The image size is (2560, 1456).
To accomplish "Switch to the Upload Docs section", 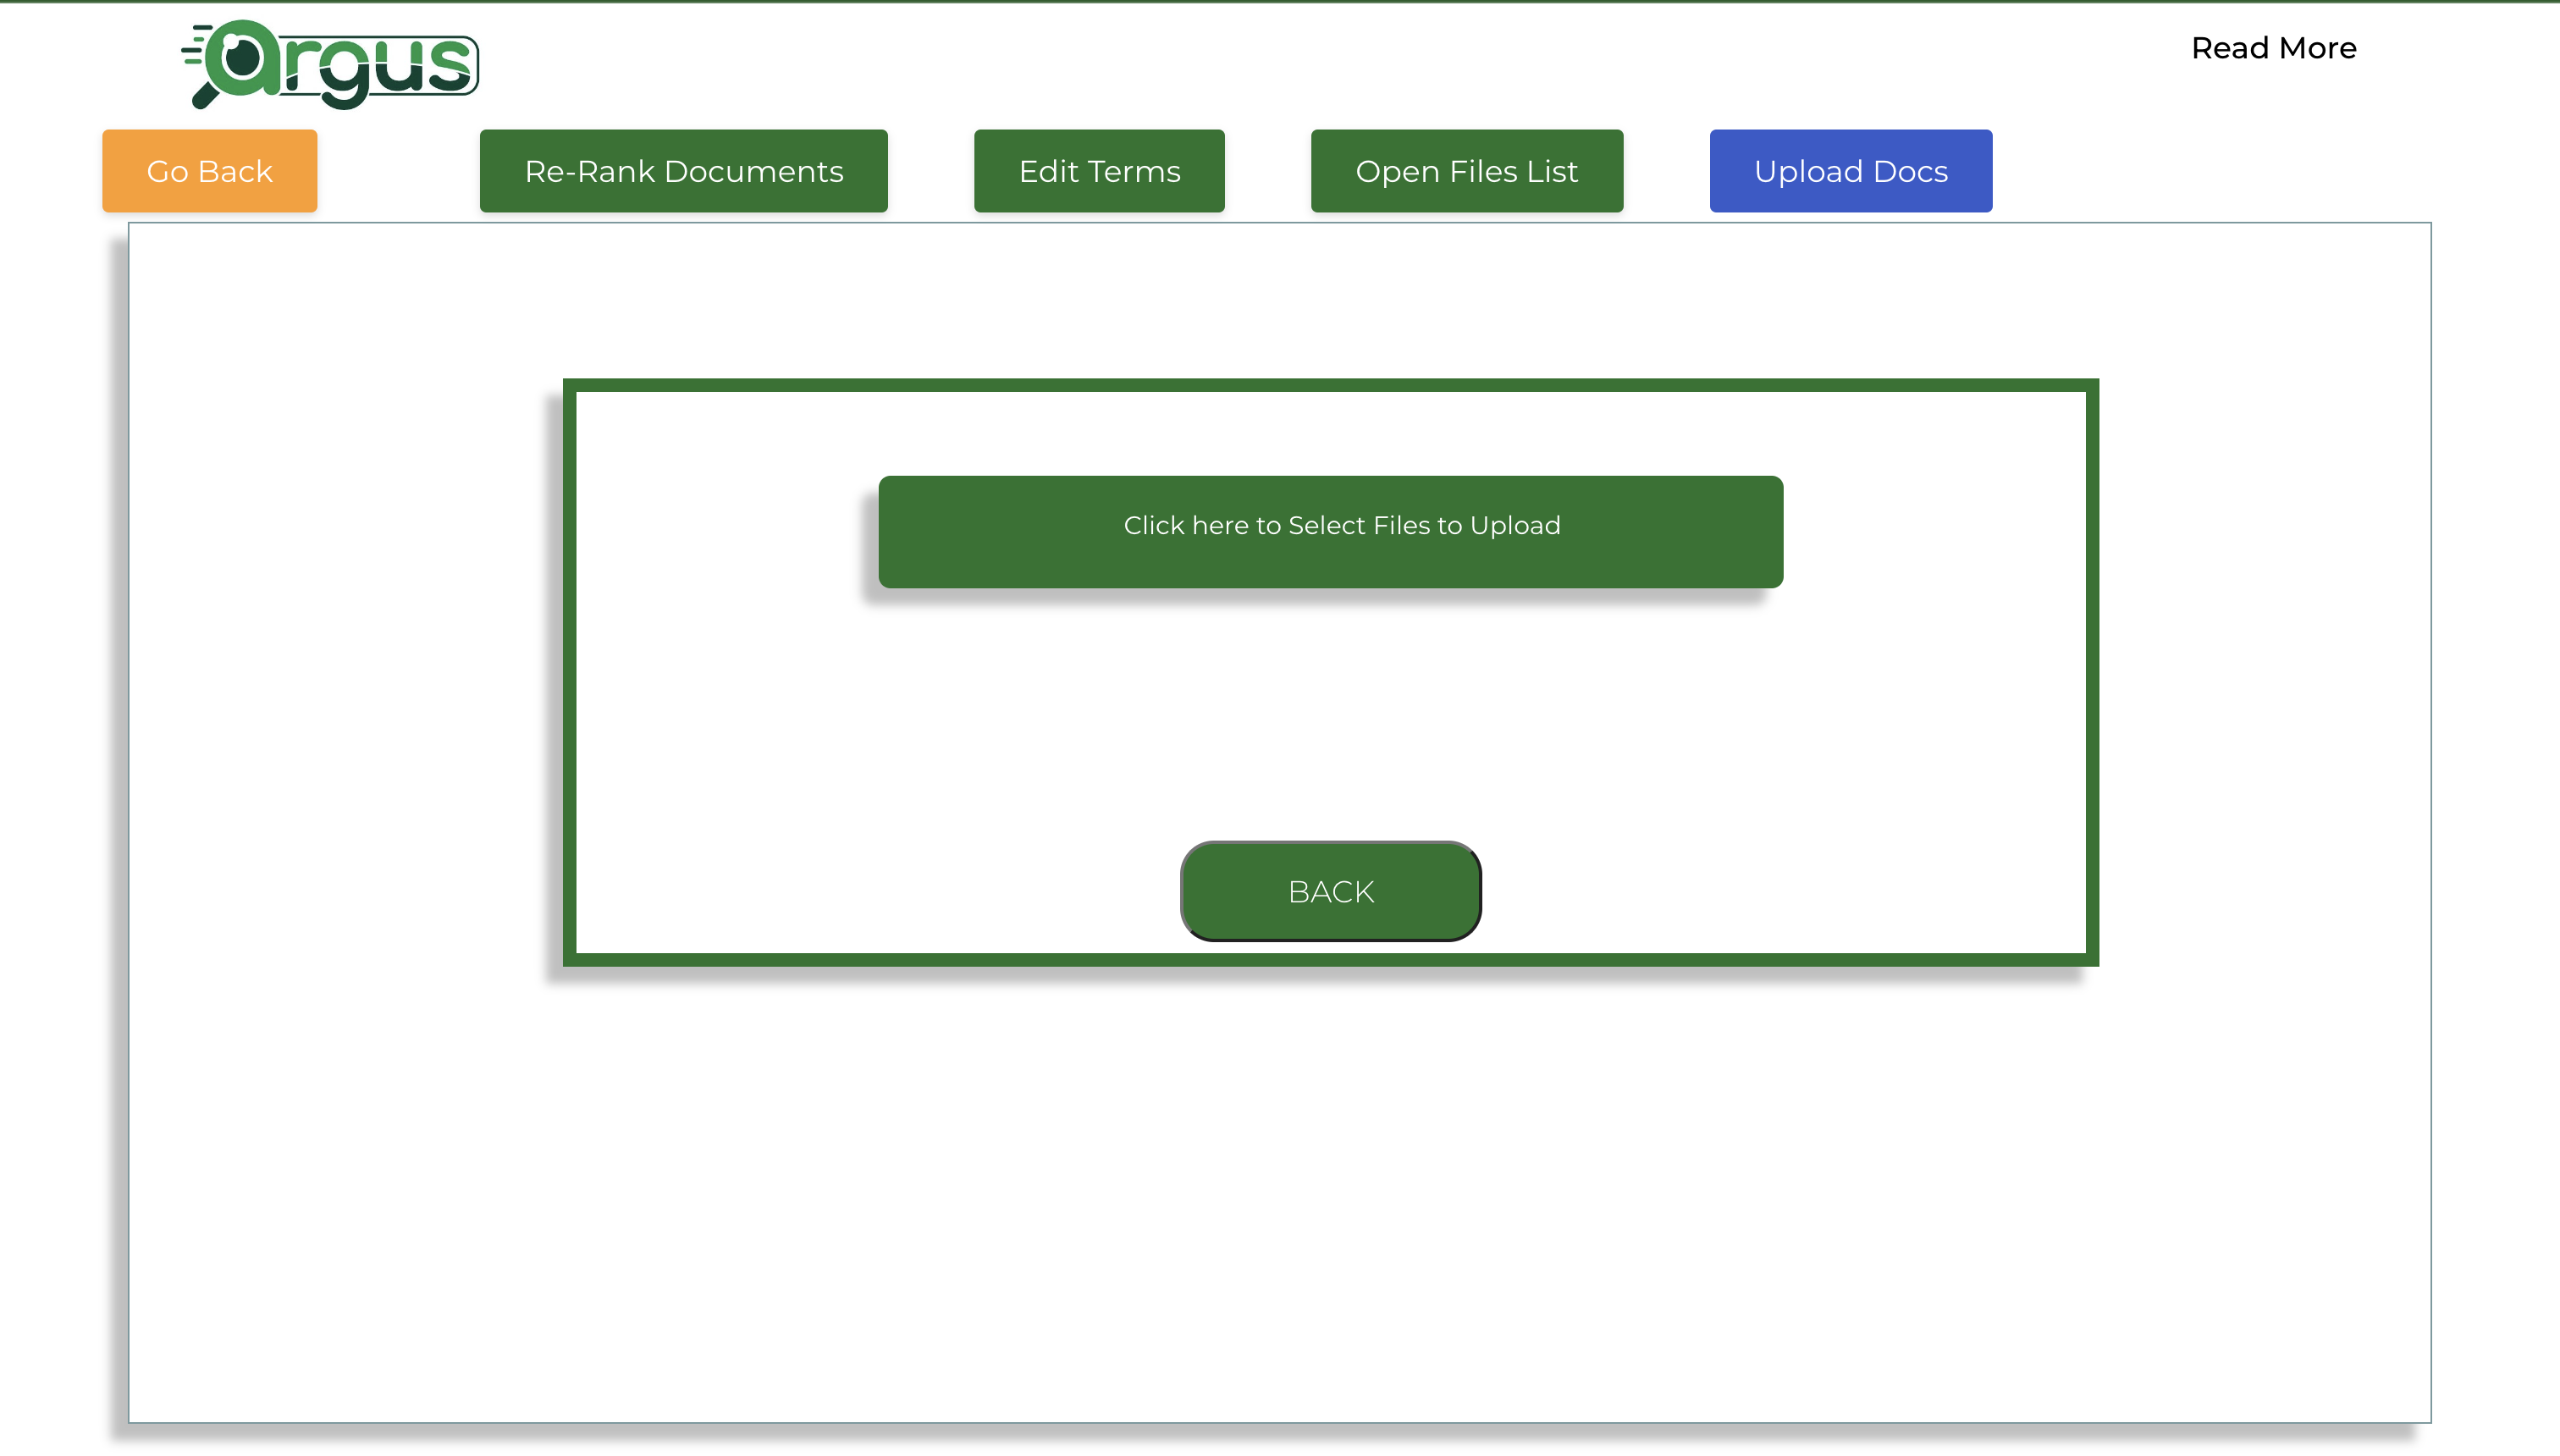I will point(1851,171).
